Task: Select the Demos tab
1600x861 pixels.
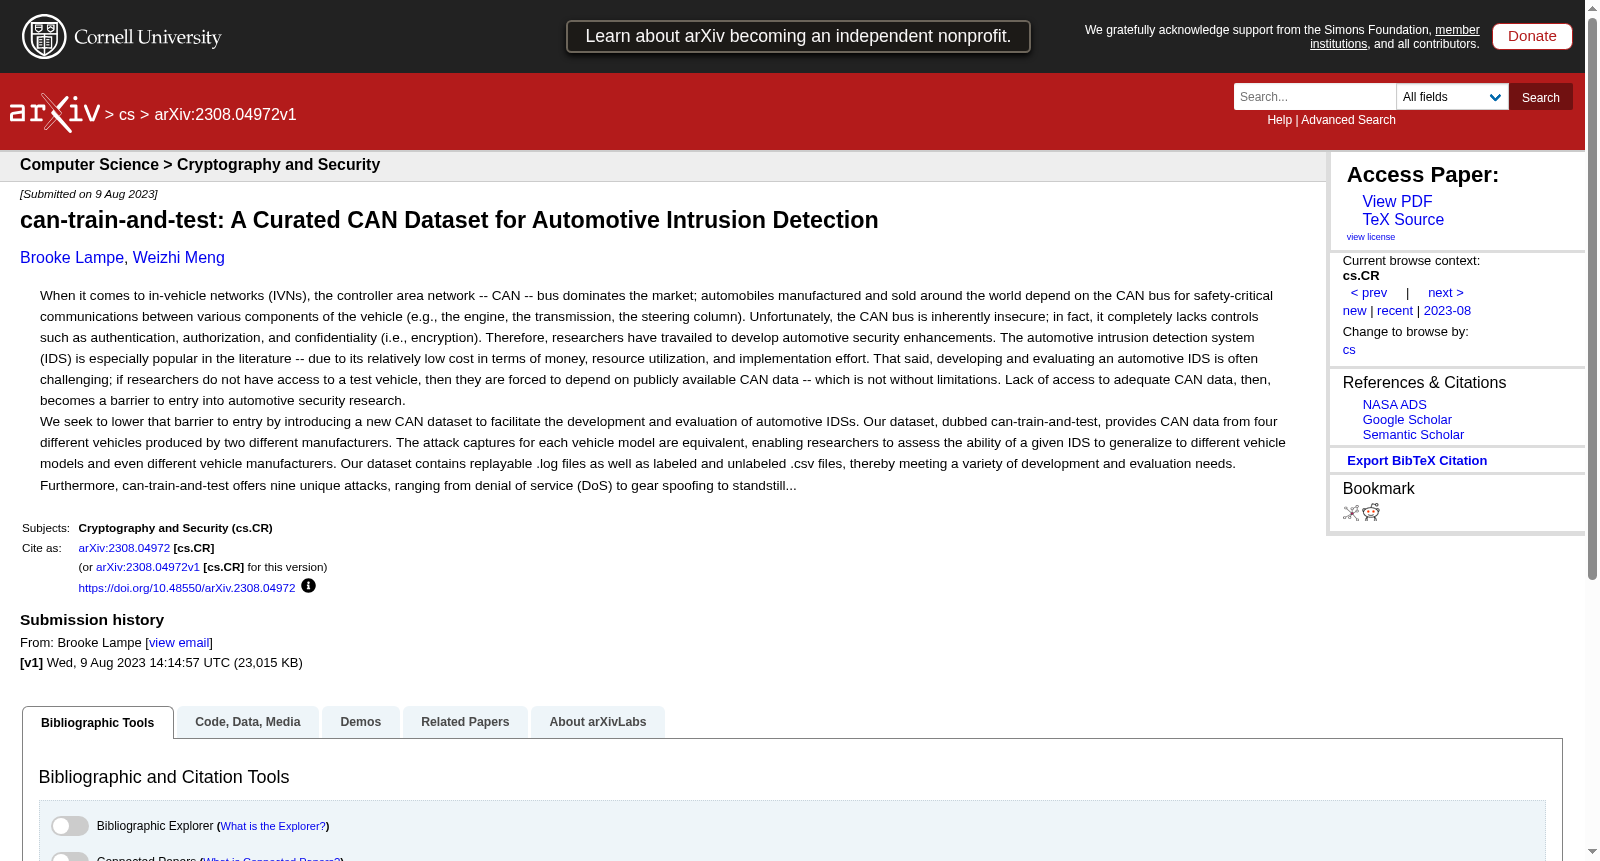Action: coord(361,722)
